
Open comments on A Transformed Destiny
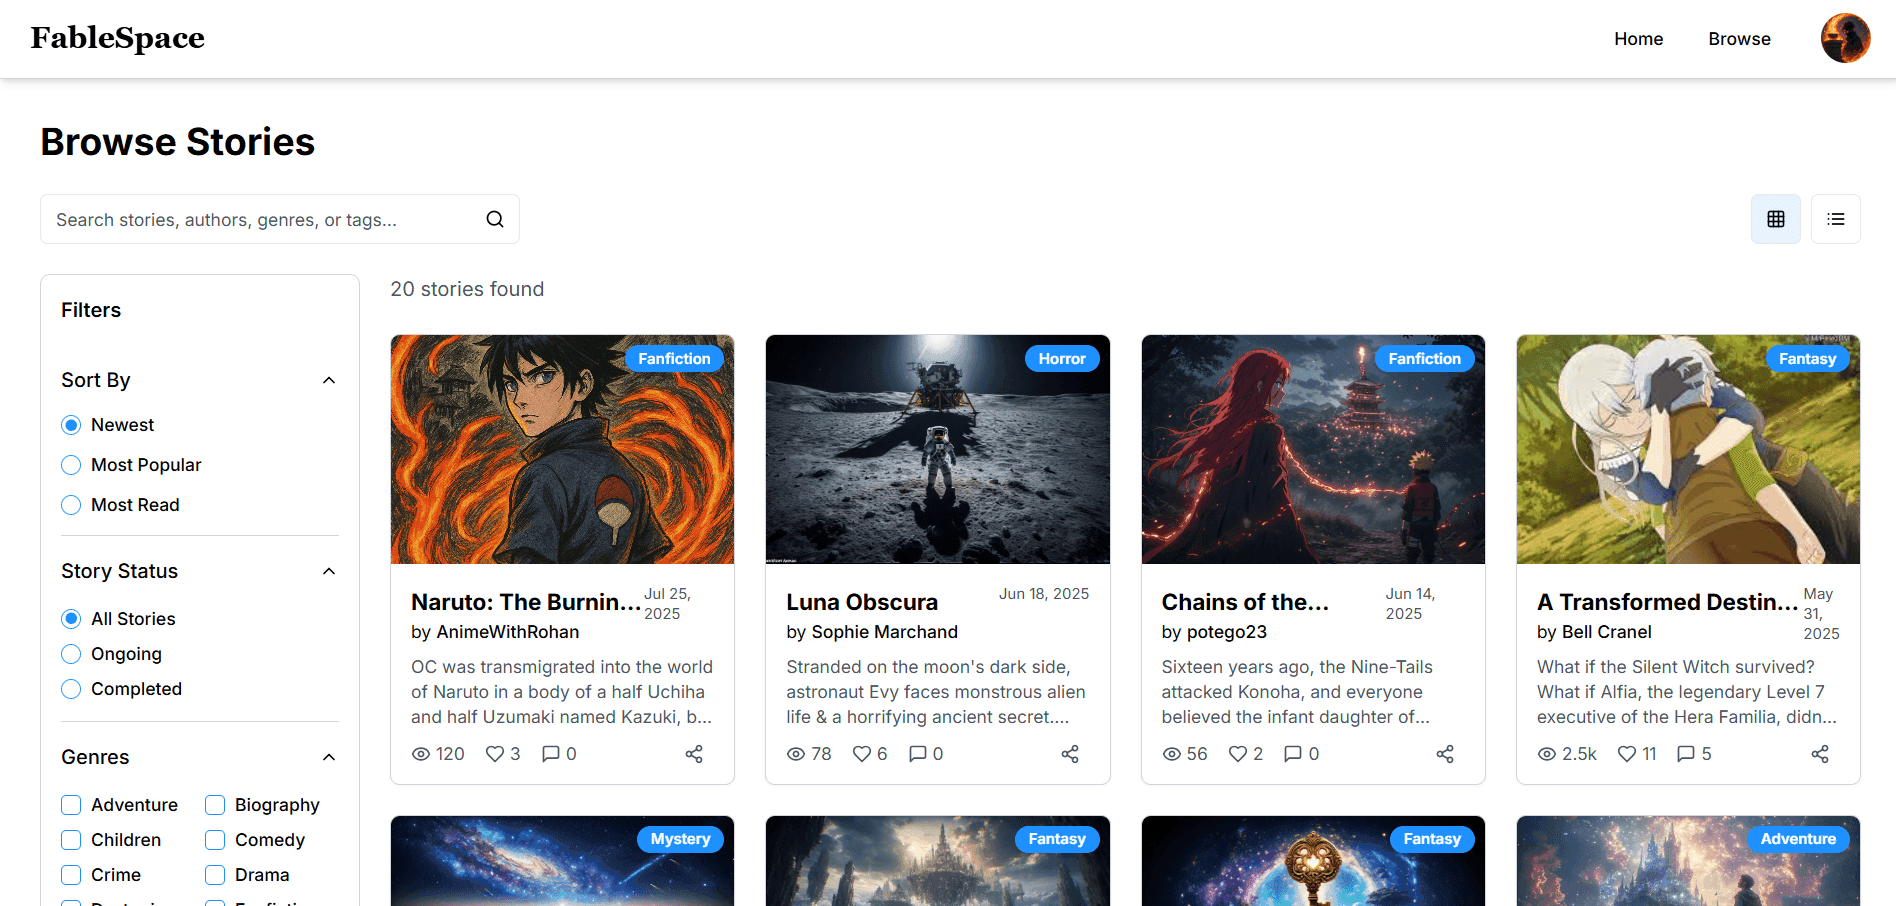click(x=1686, y=753)
